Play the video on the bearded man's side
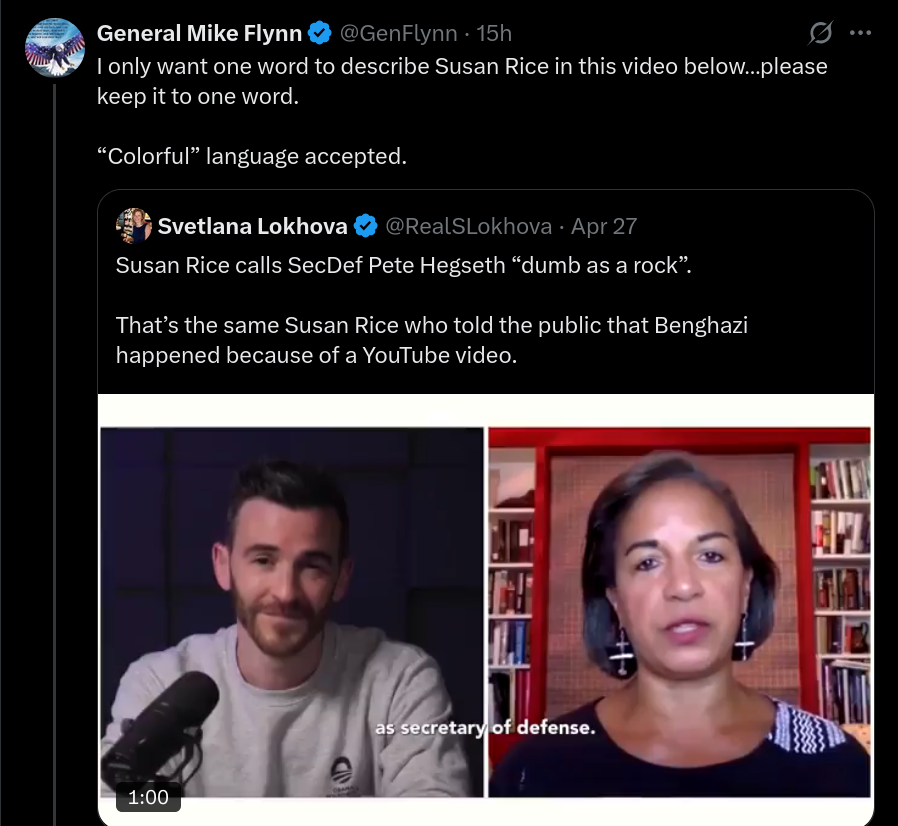 (292, 612)
